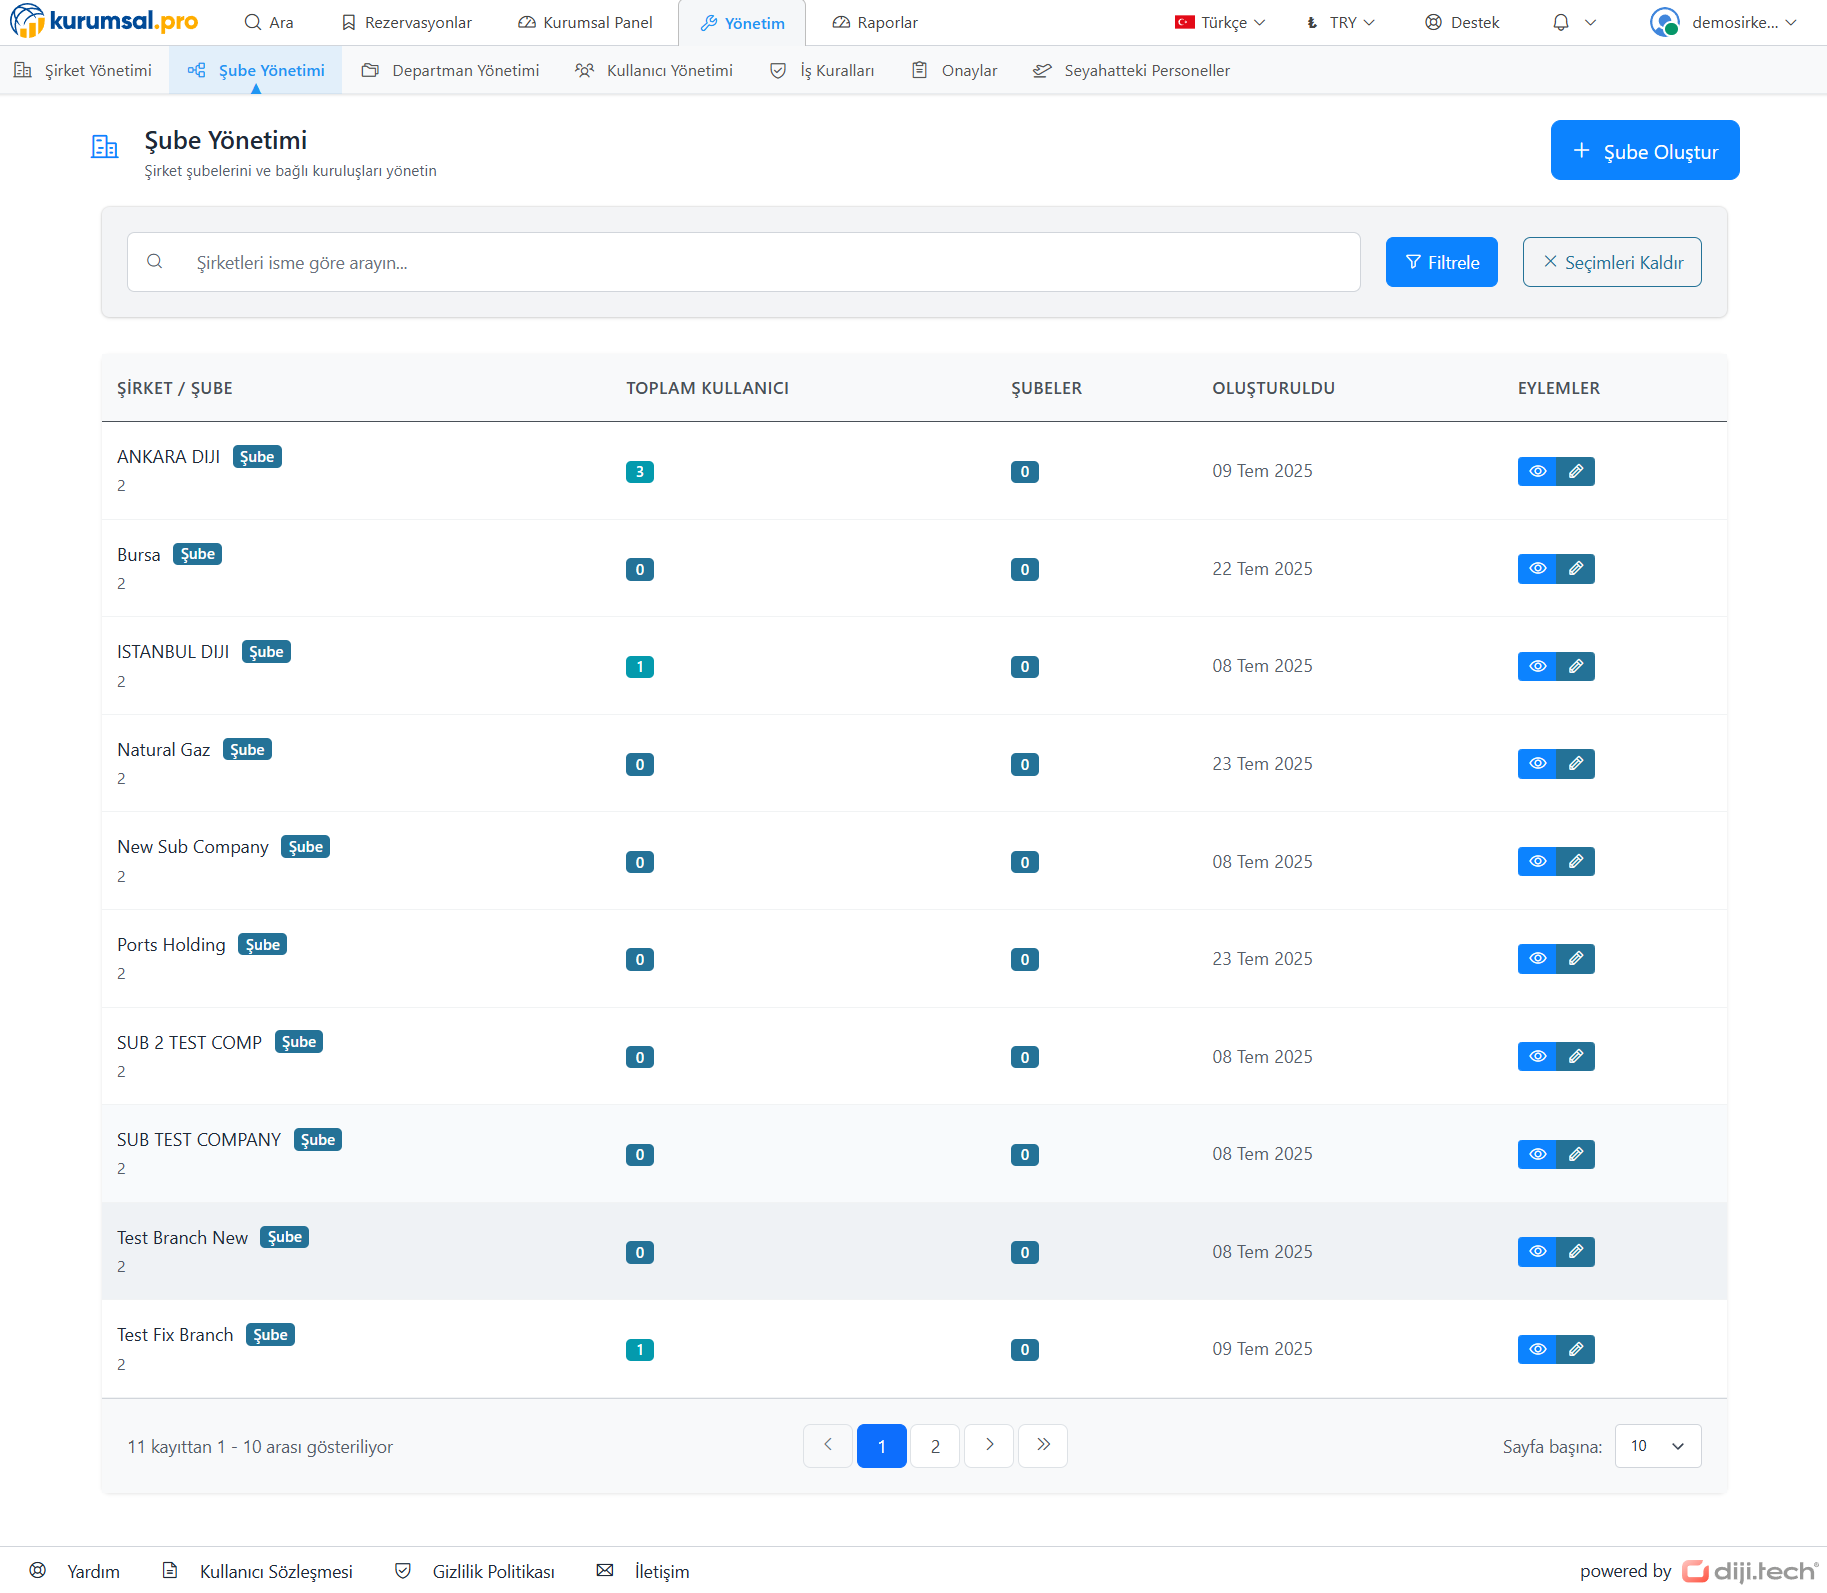Open the Türkçe language dropdown
The width and height of the screenshot is (1827, 1593).
pyautogui.click(x=1220, y=22)
